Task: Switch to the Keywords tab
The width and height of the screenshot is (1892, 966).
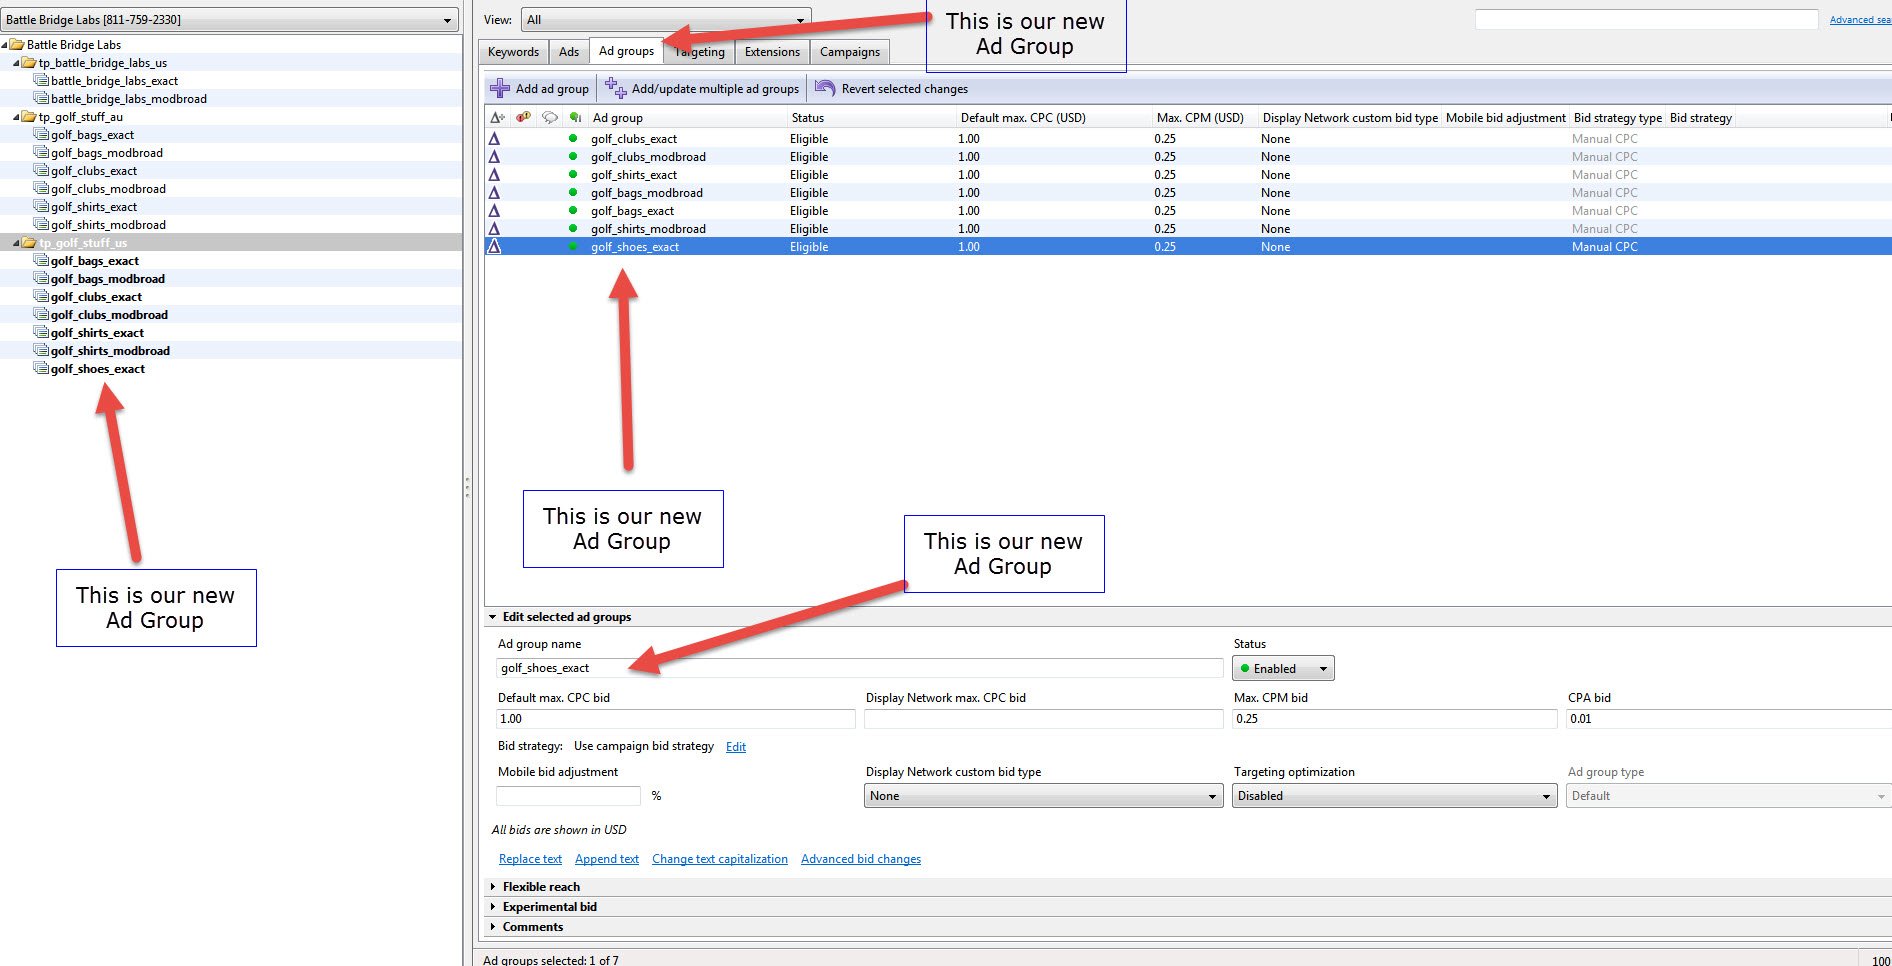Action: [x=513, y=51]
